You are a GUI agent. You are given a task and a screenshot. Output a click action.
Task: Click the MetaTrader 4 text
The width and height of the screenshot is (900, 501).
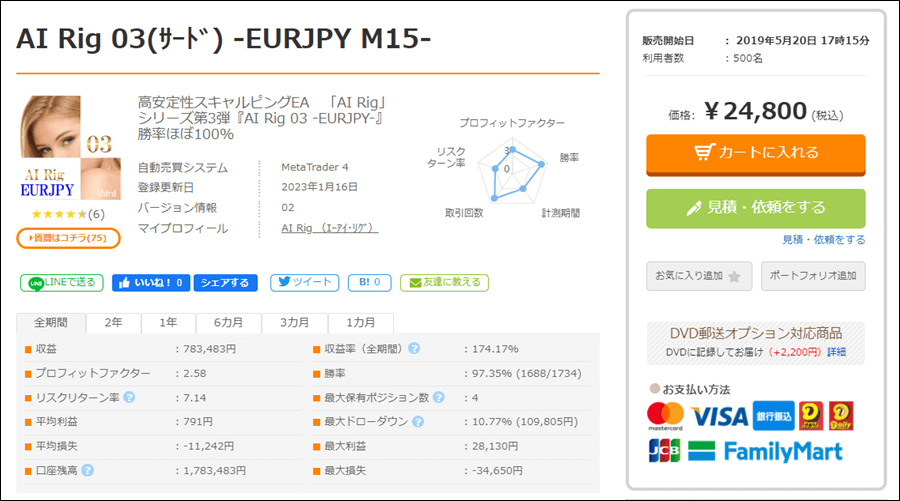[x=315, y=167]
